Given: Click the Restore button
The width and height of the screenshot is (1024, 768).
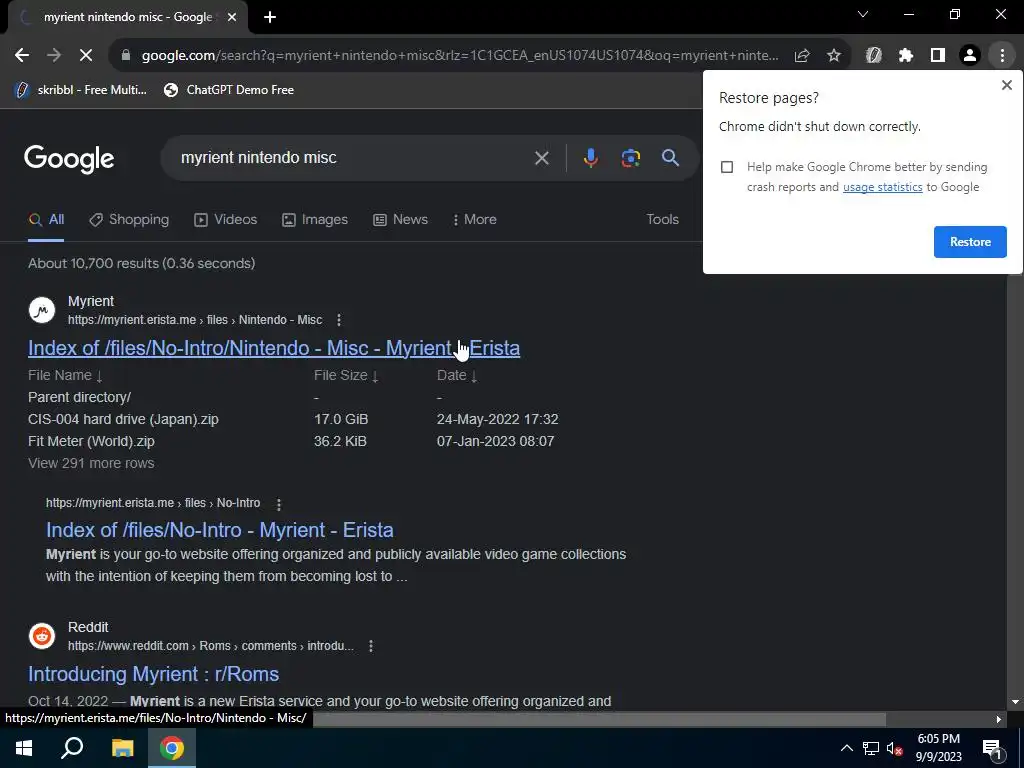Looking at the screenshot, I should [970, 242].
